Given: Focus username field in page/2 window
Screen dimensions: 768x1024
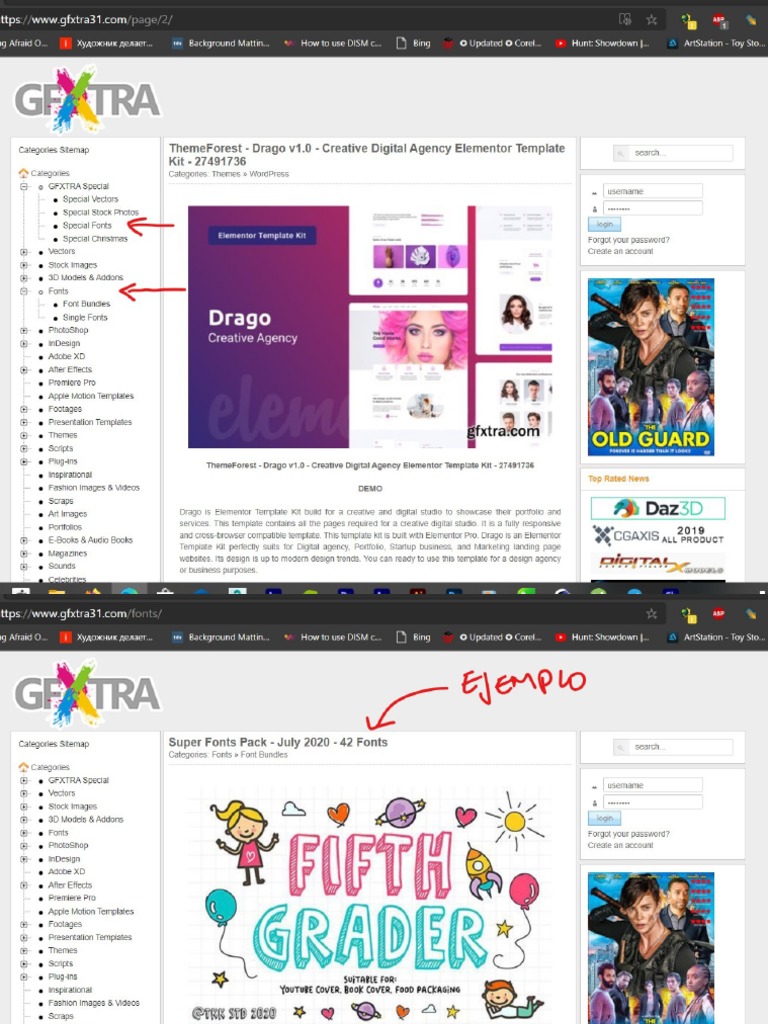Looking at the screenshot, I should (x=652, y=191).
